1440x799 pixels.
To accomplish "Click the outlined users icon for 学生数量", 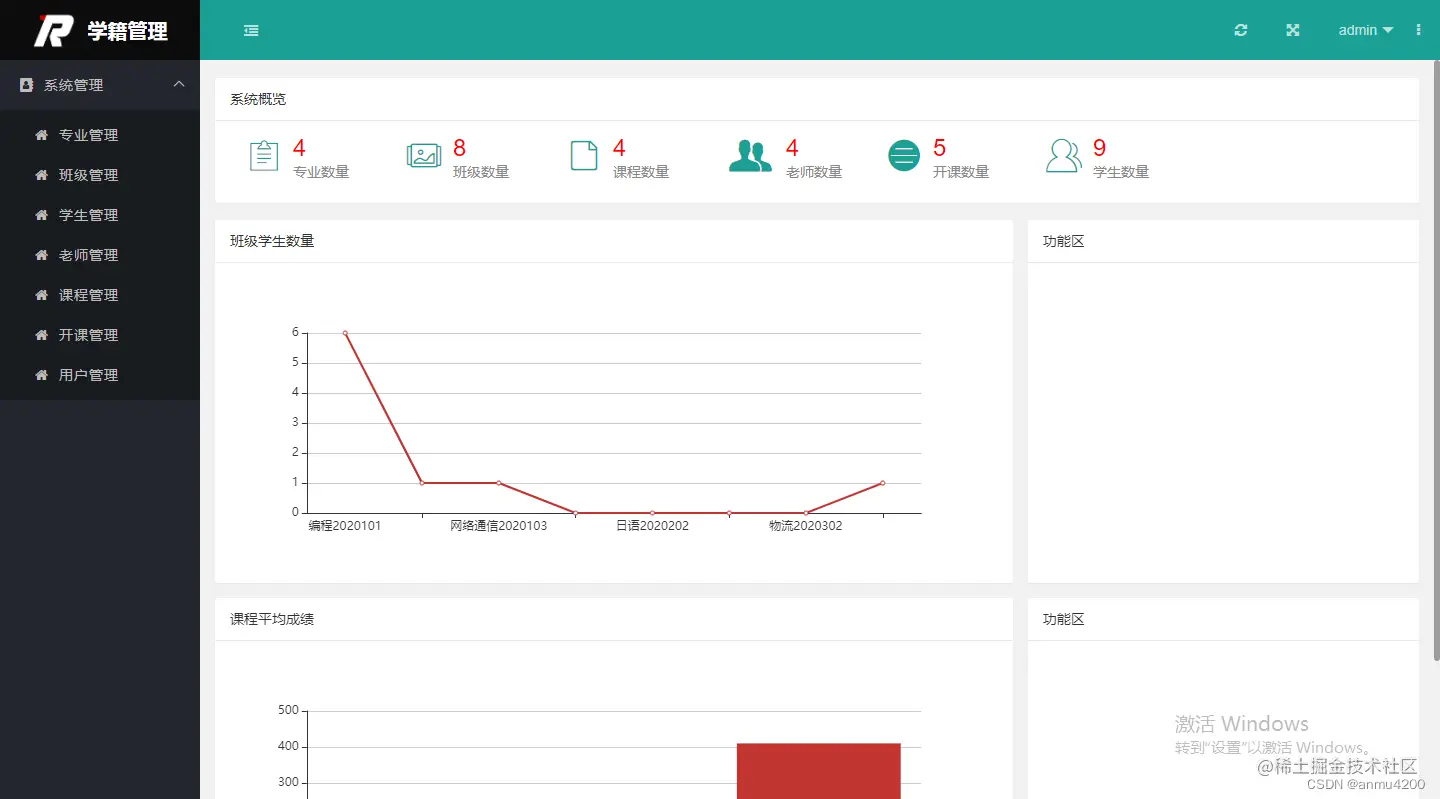I will coord(1064,156).
